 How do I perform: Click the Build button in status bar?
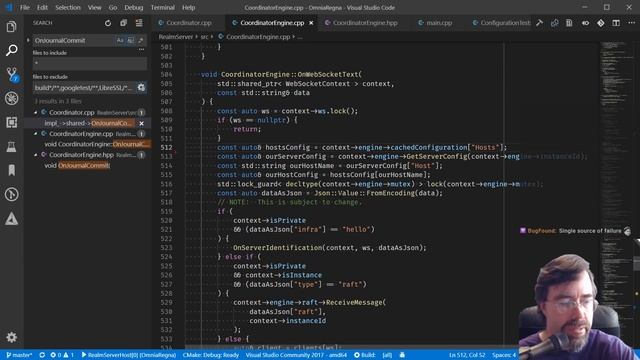tap(364, 355)
